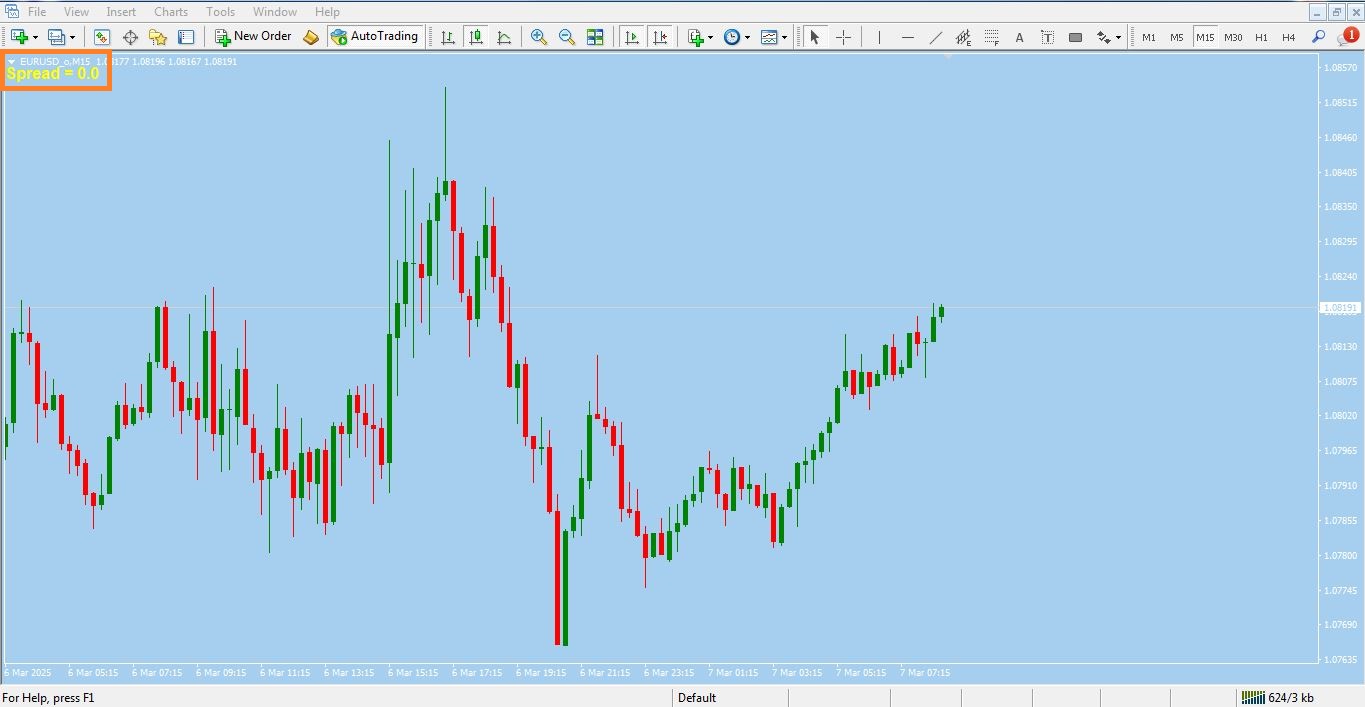The image size is (1365, 707).
Task: Switch timeframe to H1
Action: [x=1261, y=37]
